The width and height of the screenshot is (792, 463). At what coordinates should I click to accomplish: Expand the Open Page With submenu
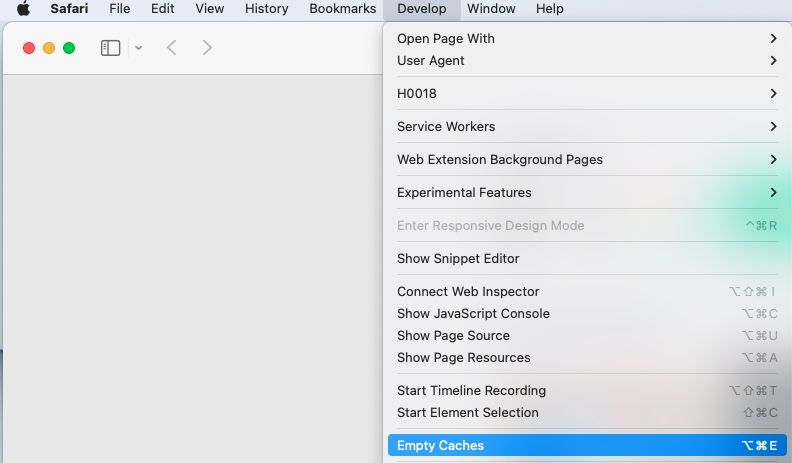pyautogui.click(x=587, y=38)
